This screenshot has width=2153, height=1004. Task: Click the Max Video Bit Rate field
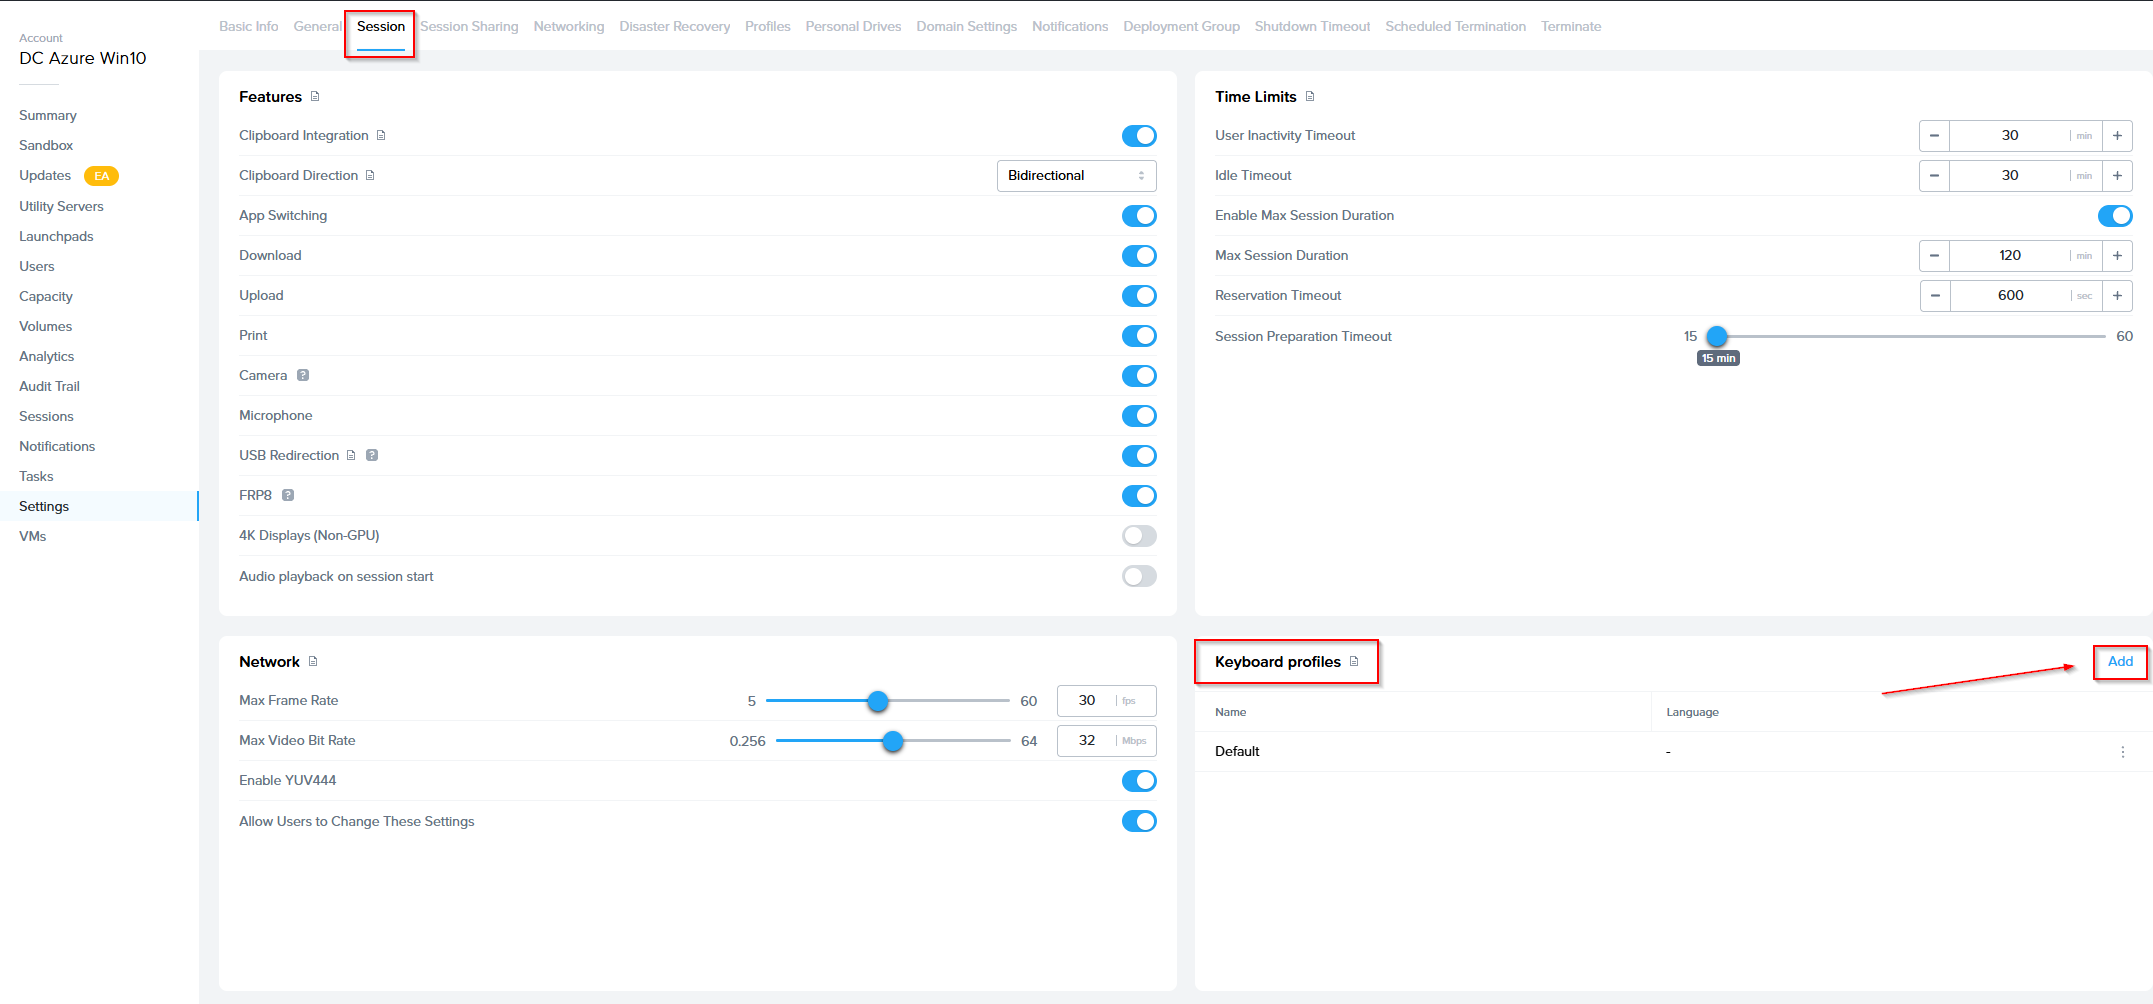1087,741
